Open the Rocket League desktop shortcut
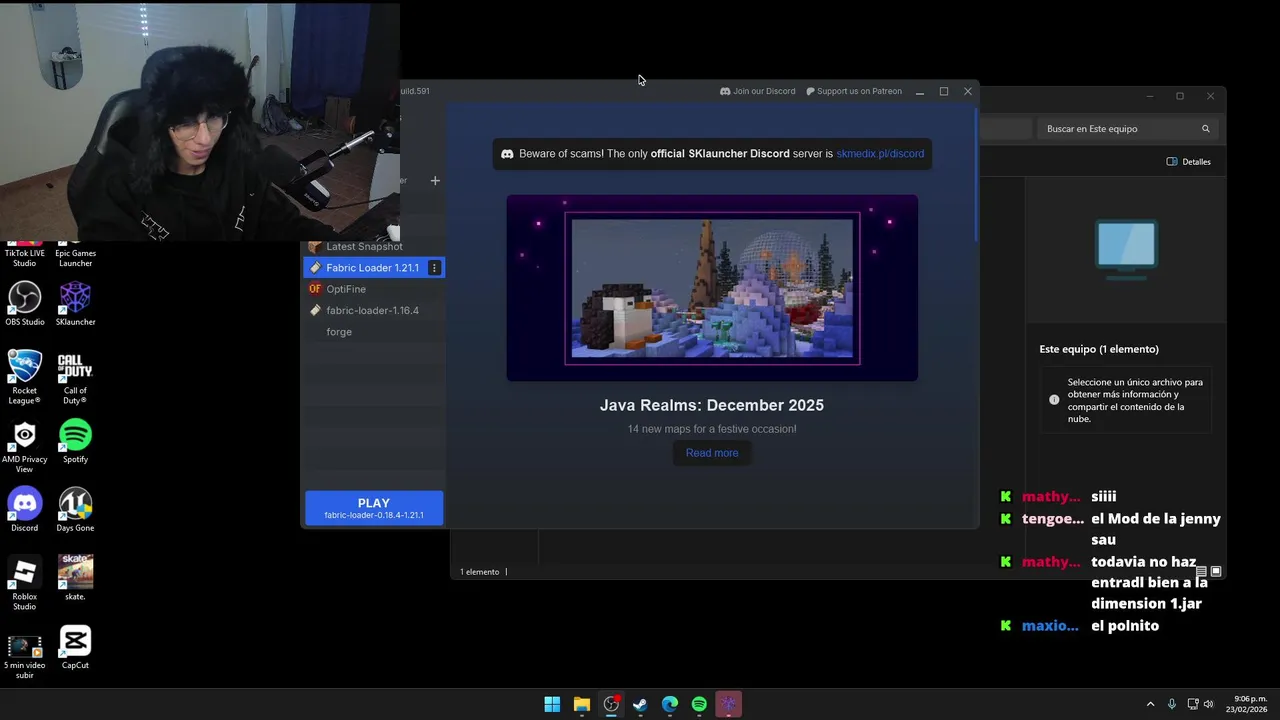The height and width of the screenshot is (720, 1280). [x=25, y=377]
